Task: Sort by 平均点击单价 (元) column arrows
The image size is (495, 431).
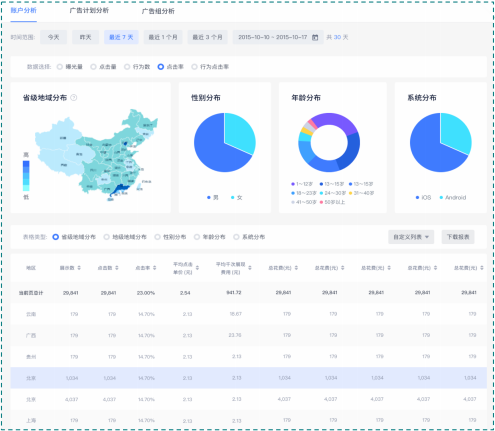Action: coord(197,268)
